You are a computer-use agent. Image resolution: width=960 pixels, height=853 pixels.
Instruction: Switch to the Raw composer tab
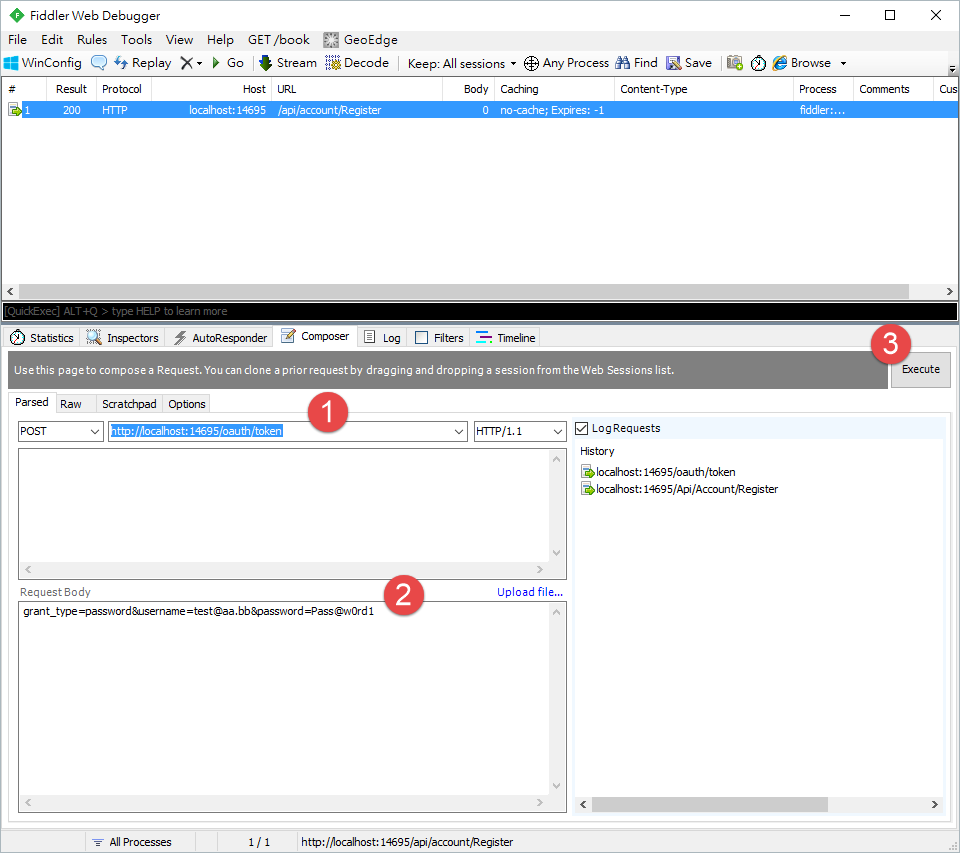pos(74,404)
